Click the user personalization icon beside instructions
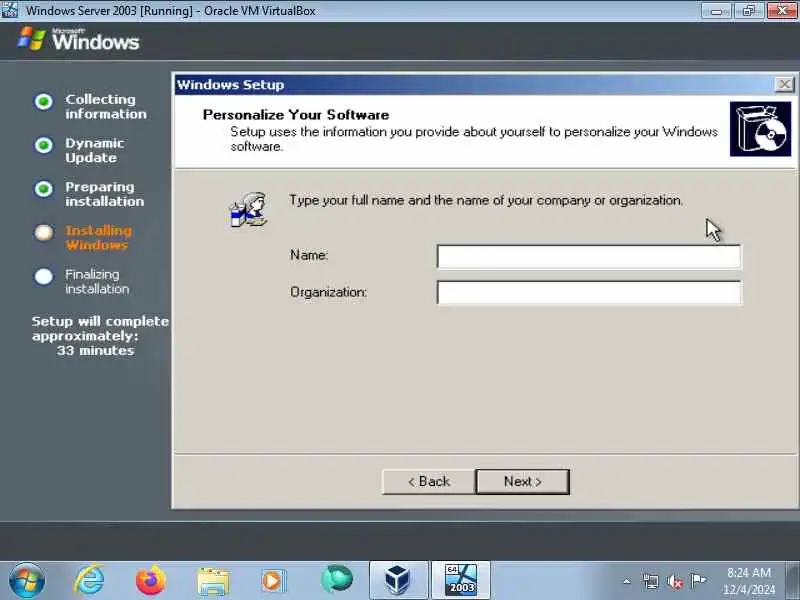The height and width of the screenshot is (600, 800). (x=248, y=210)
